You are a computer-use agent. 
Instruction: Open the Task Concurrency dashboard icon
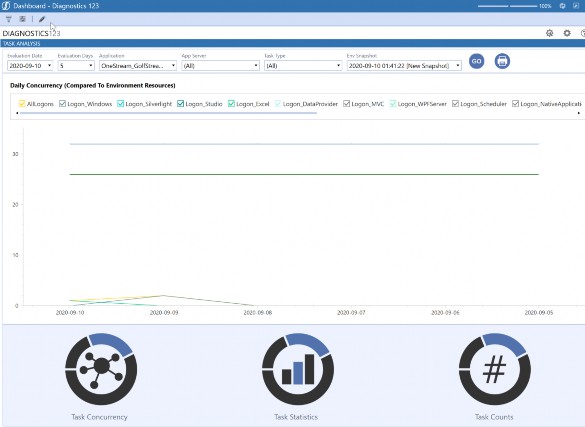click(x=101, y=369)
